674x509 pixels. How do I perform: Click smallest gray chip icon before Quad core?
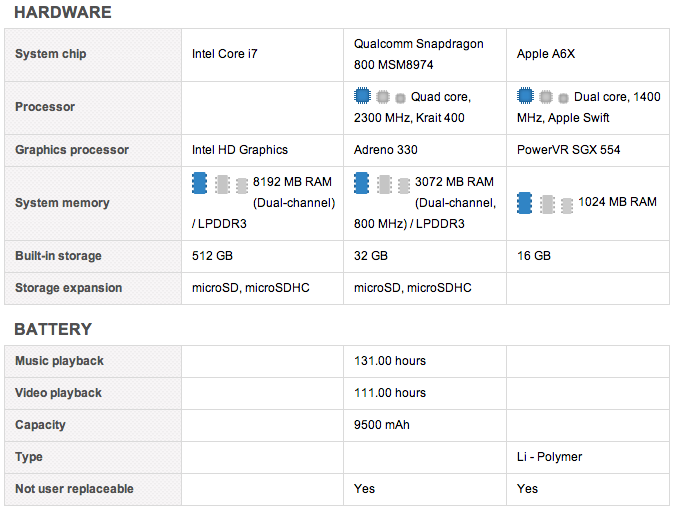tap(400, 98)
